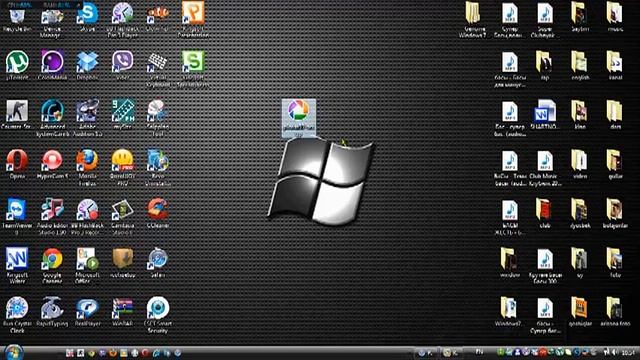640x360 pixels.
Task: Open the yellow smiley QuickBuy shortcut
Action: click(x=122, y=167)
